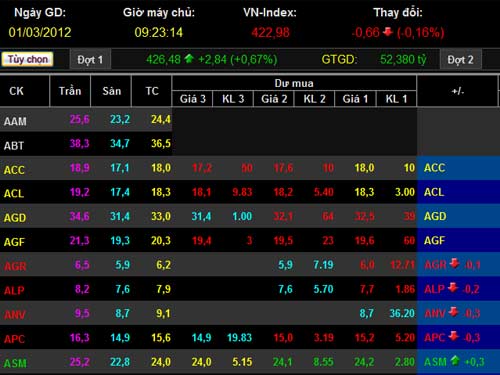Select the AGR symbol in CK column

pyautogui.click(x=15, y=266)
